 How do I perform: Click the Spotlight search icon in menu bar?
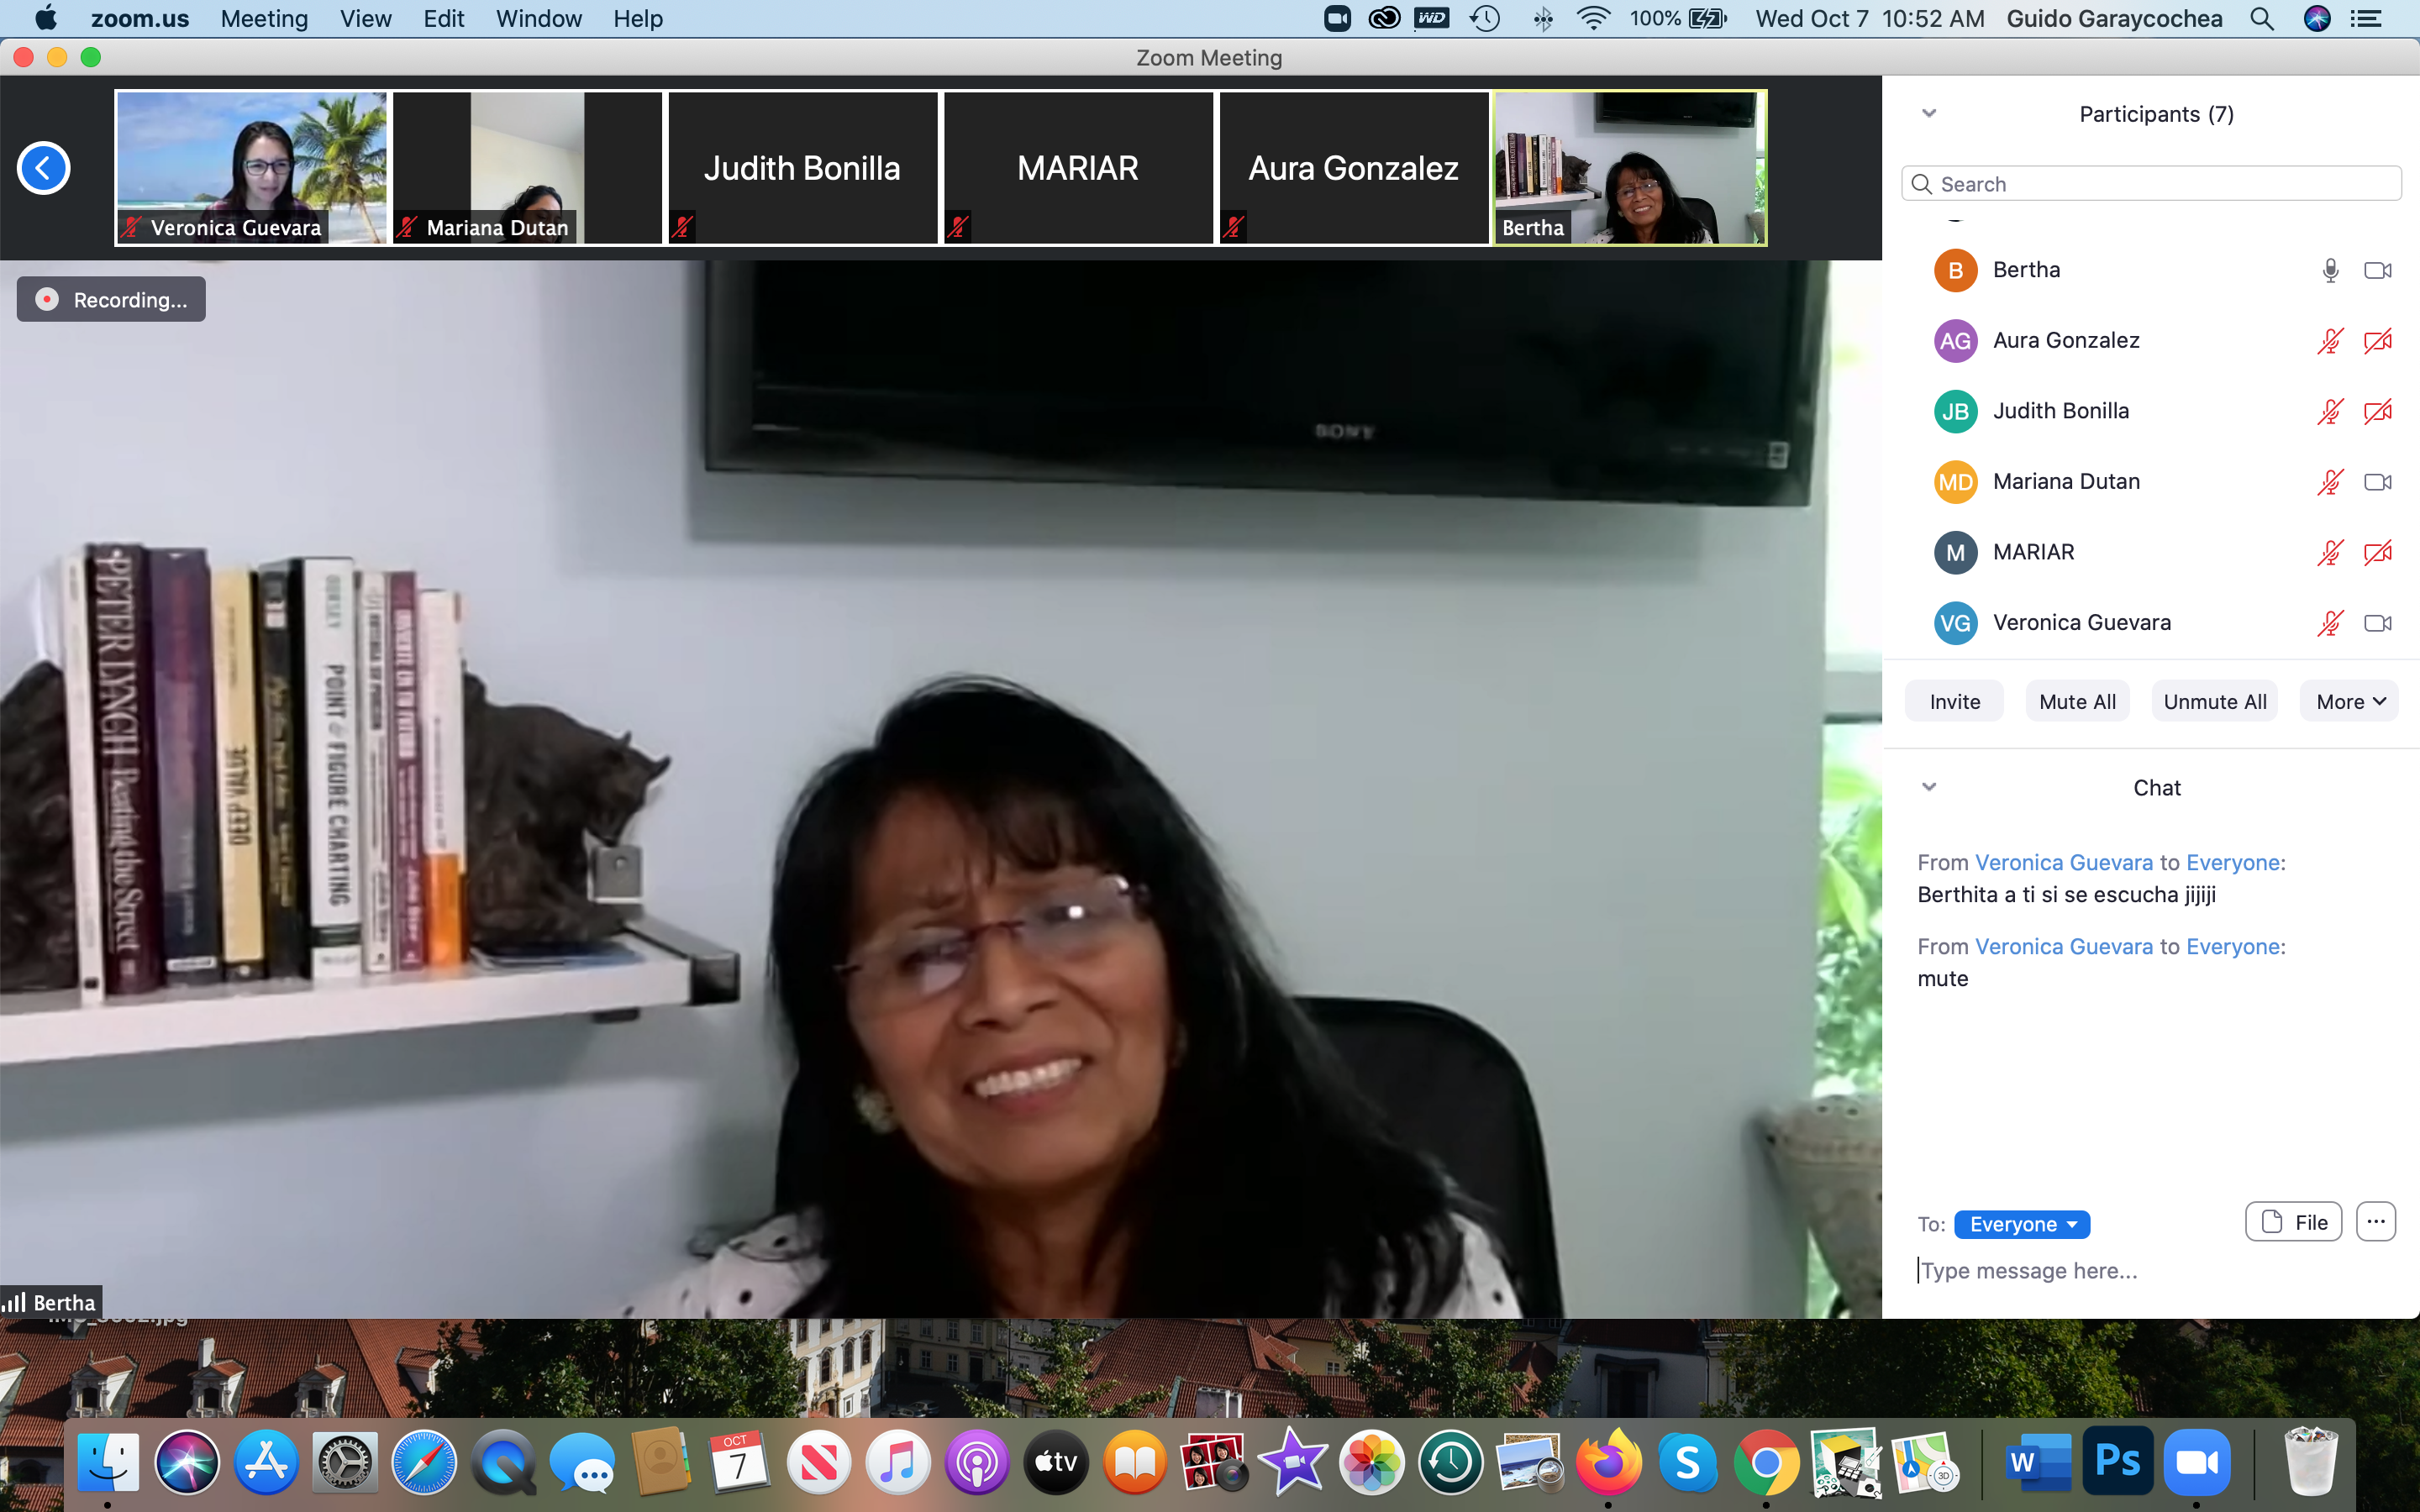coord(2262,18)
